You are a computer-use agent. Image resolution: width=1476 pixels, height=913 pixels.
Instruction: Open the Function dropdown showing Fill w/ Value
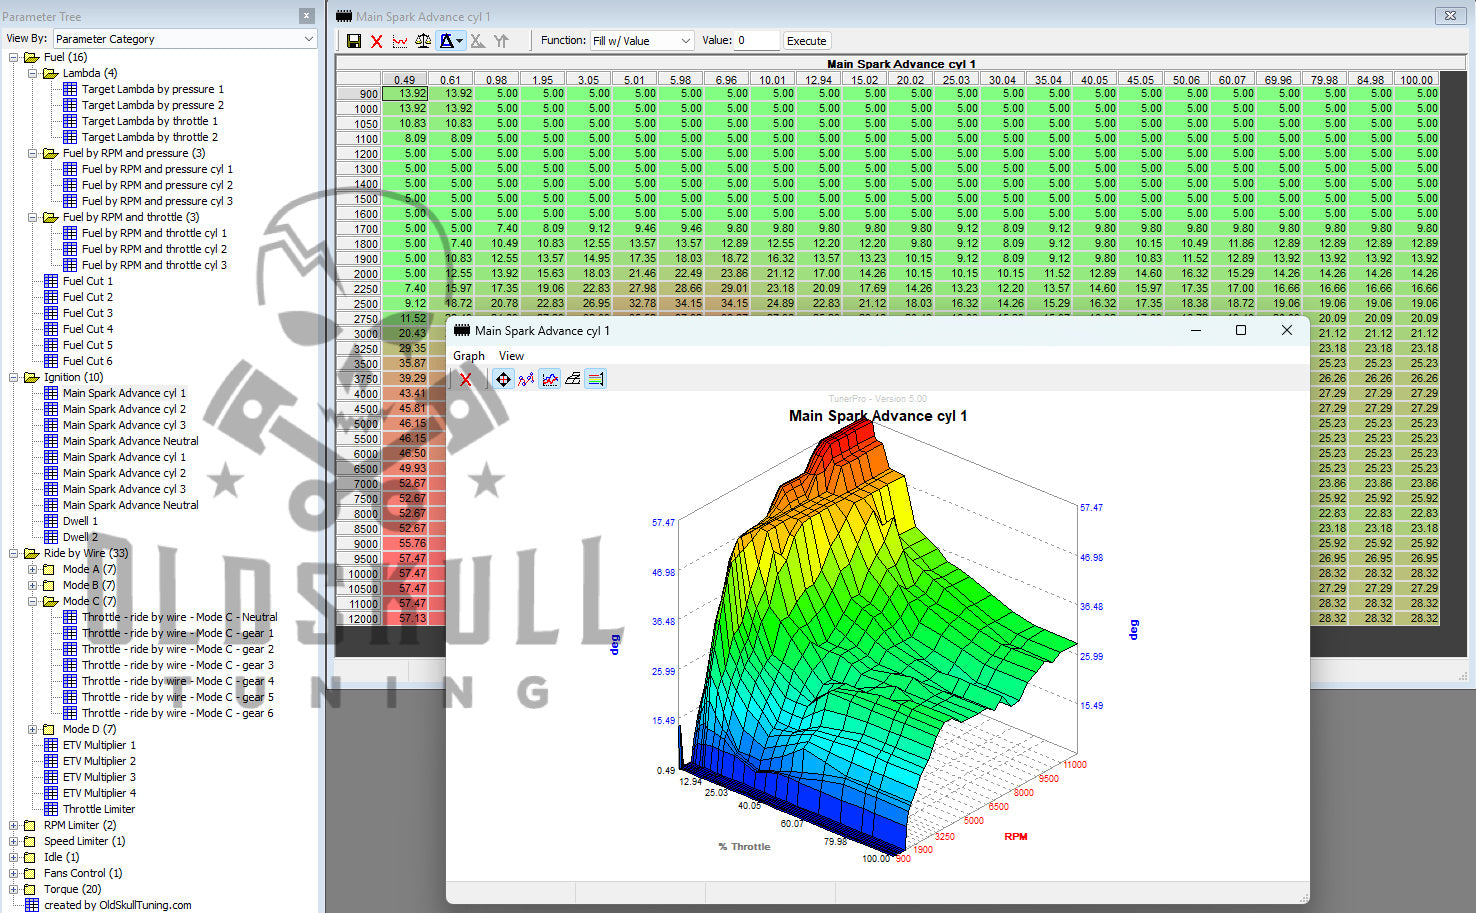(x=641, y=41)
